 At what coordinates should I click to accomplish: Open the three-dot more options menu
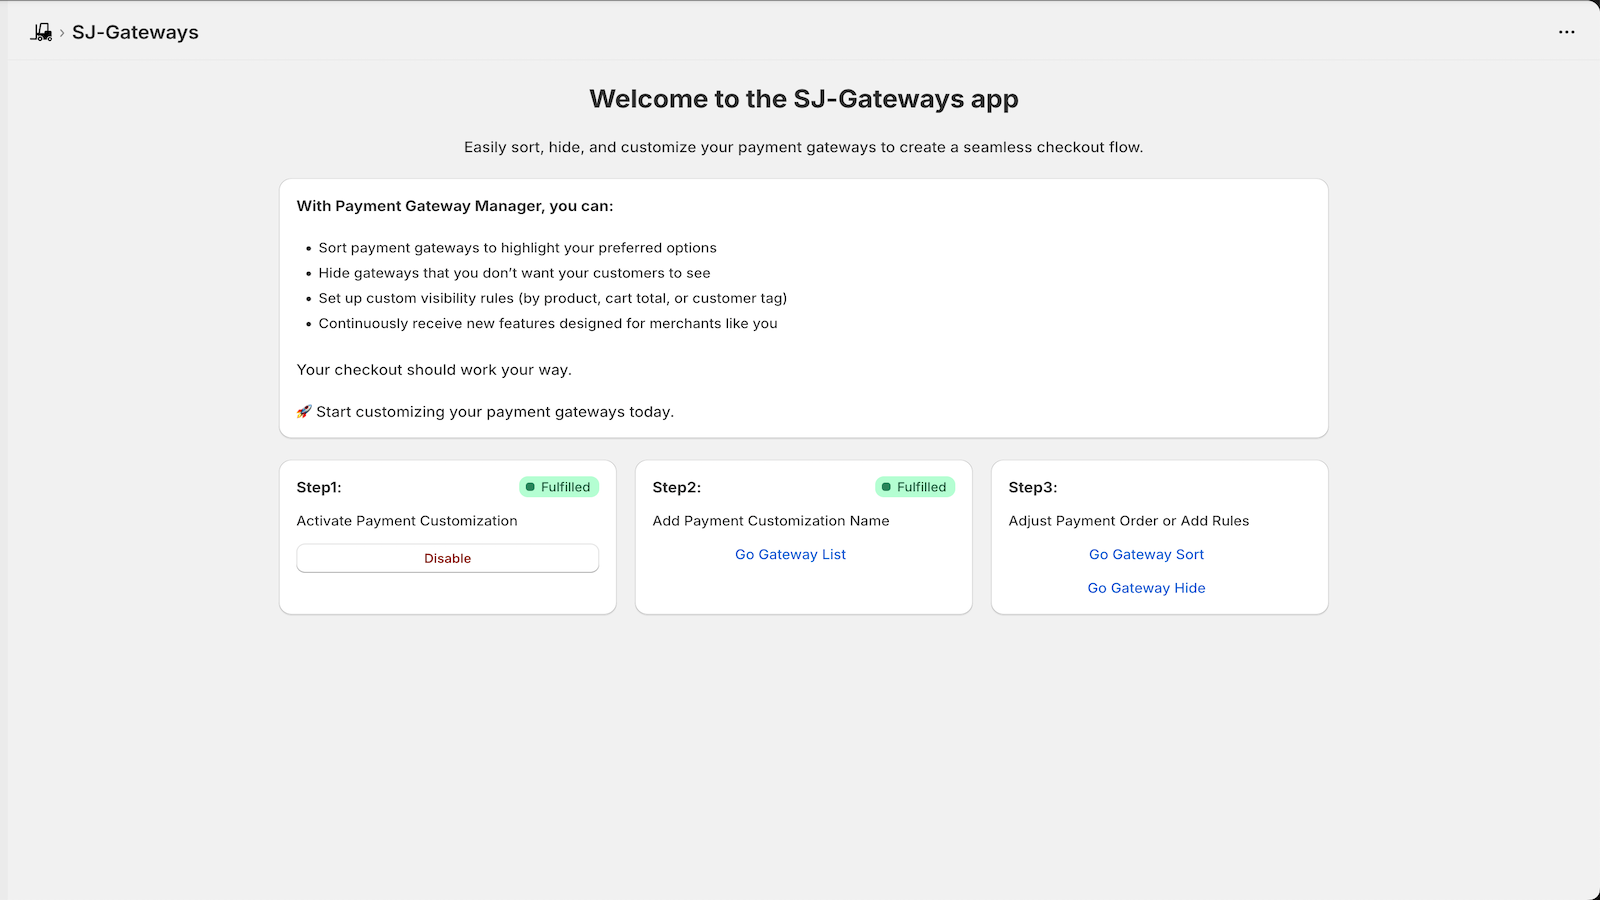[x=1566, y=32]
